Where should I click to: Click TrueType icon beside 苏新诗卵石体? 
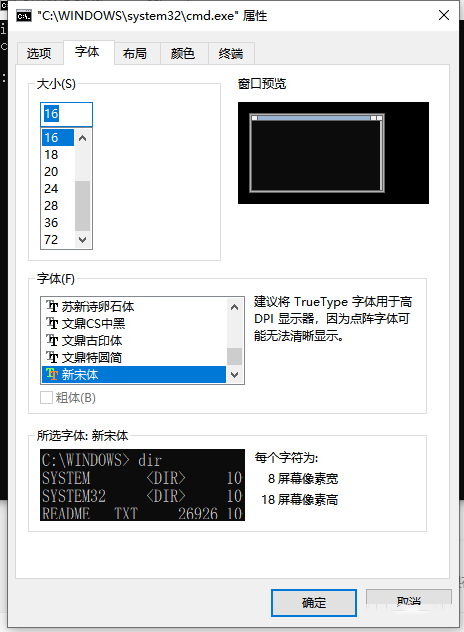coord(52,306)
